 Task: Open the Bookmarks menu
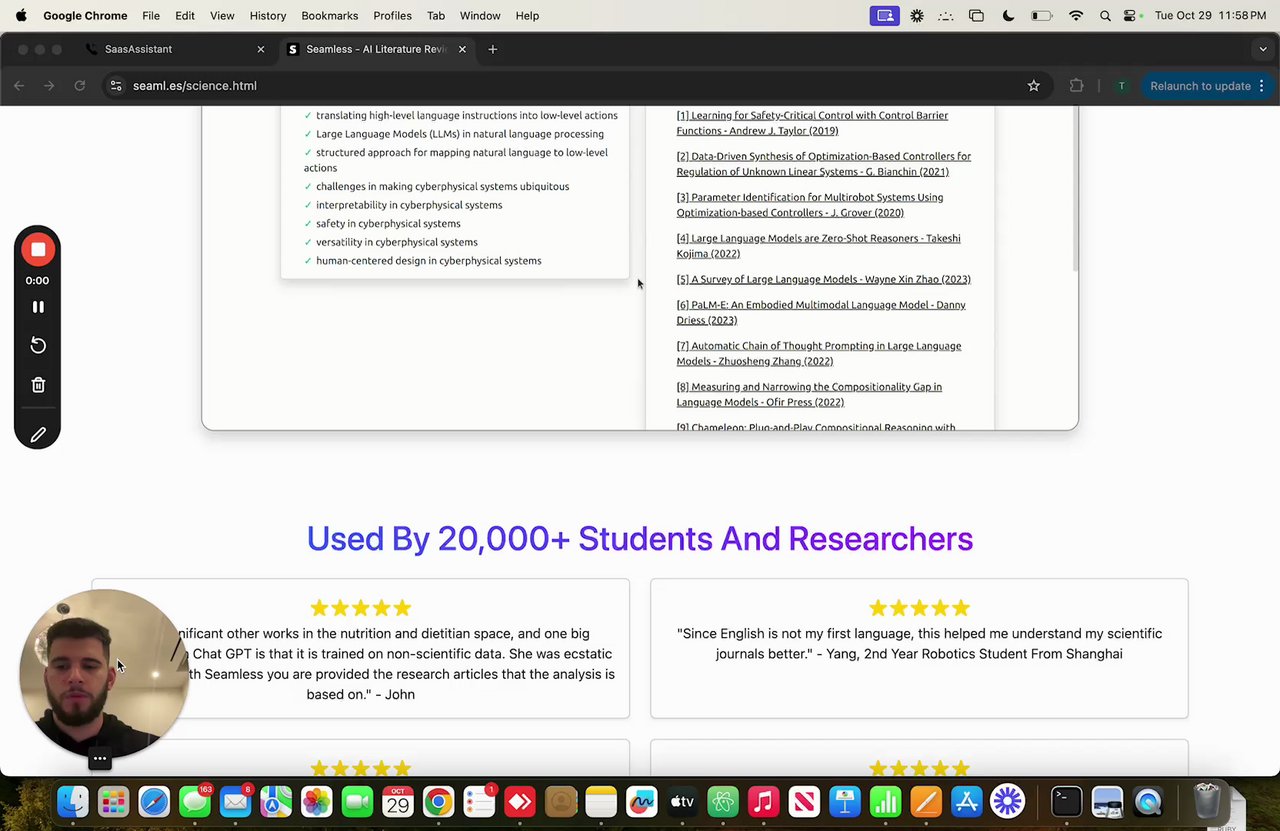pos(330,16)
